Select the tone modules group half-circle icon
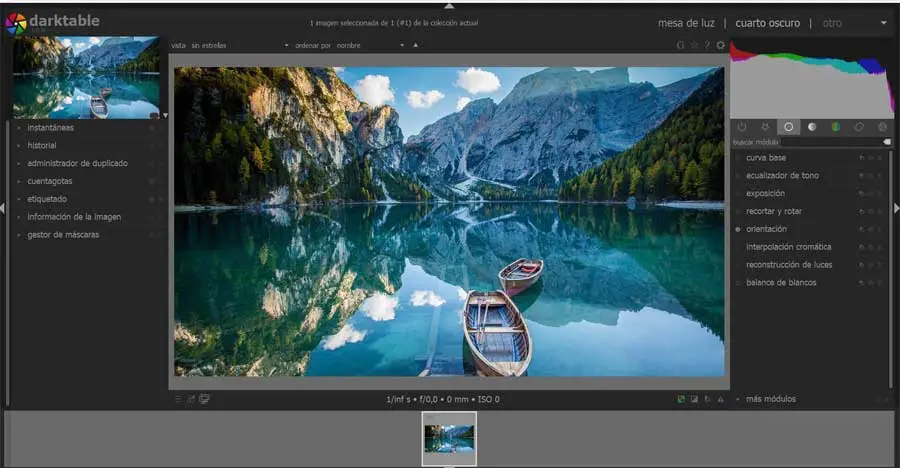Image resolution: width=900 pixels, height=468 pixels. point(812,126)
